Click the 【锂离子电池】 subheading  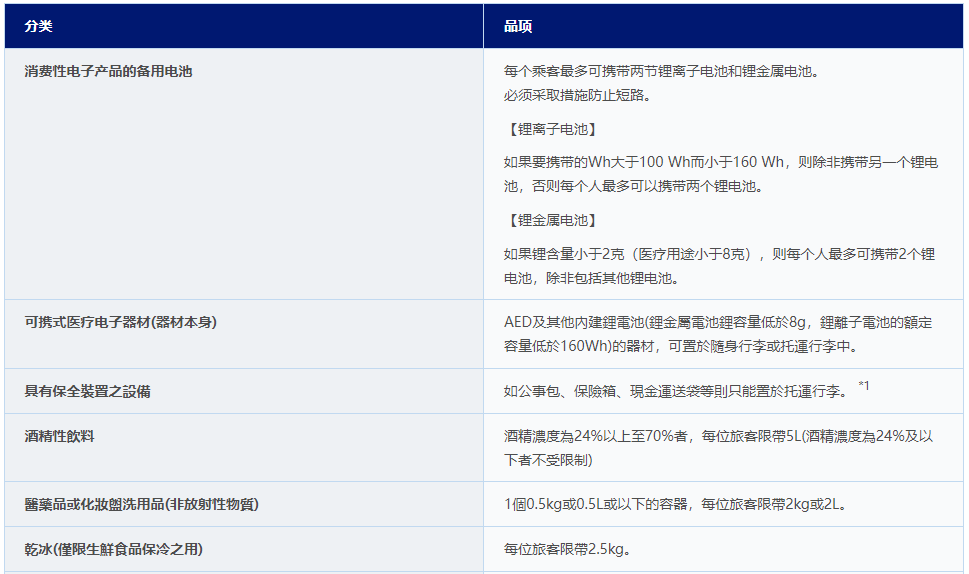tap(552, 129)
